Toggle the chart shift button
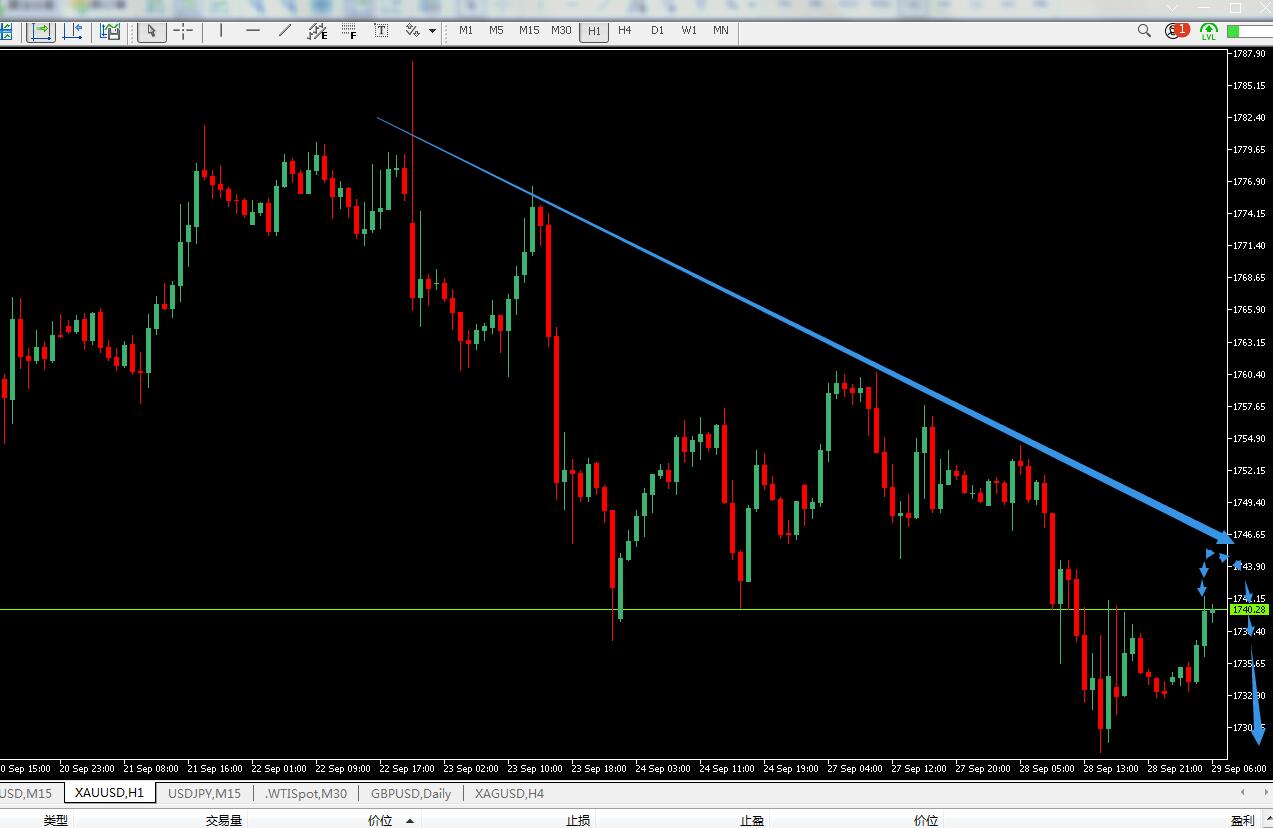Image resolution: width=1273 pixels, height=828 pixels. point(73,31)
